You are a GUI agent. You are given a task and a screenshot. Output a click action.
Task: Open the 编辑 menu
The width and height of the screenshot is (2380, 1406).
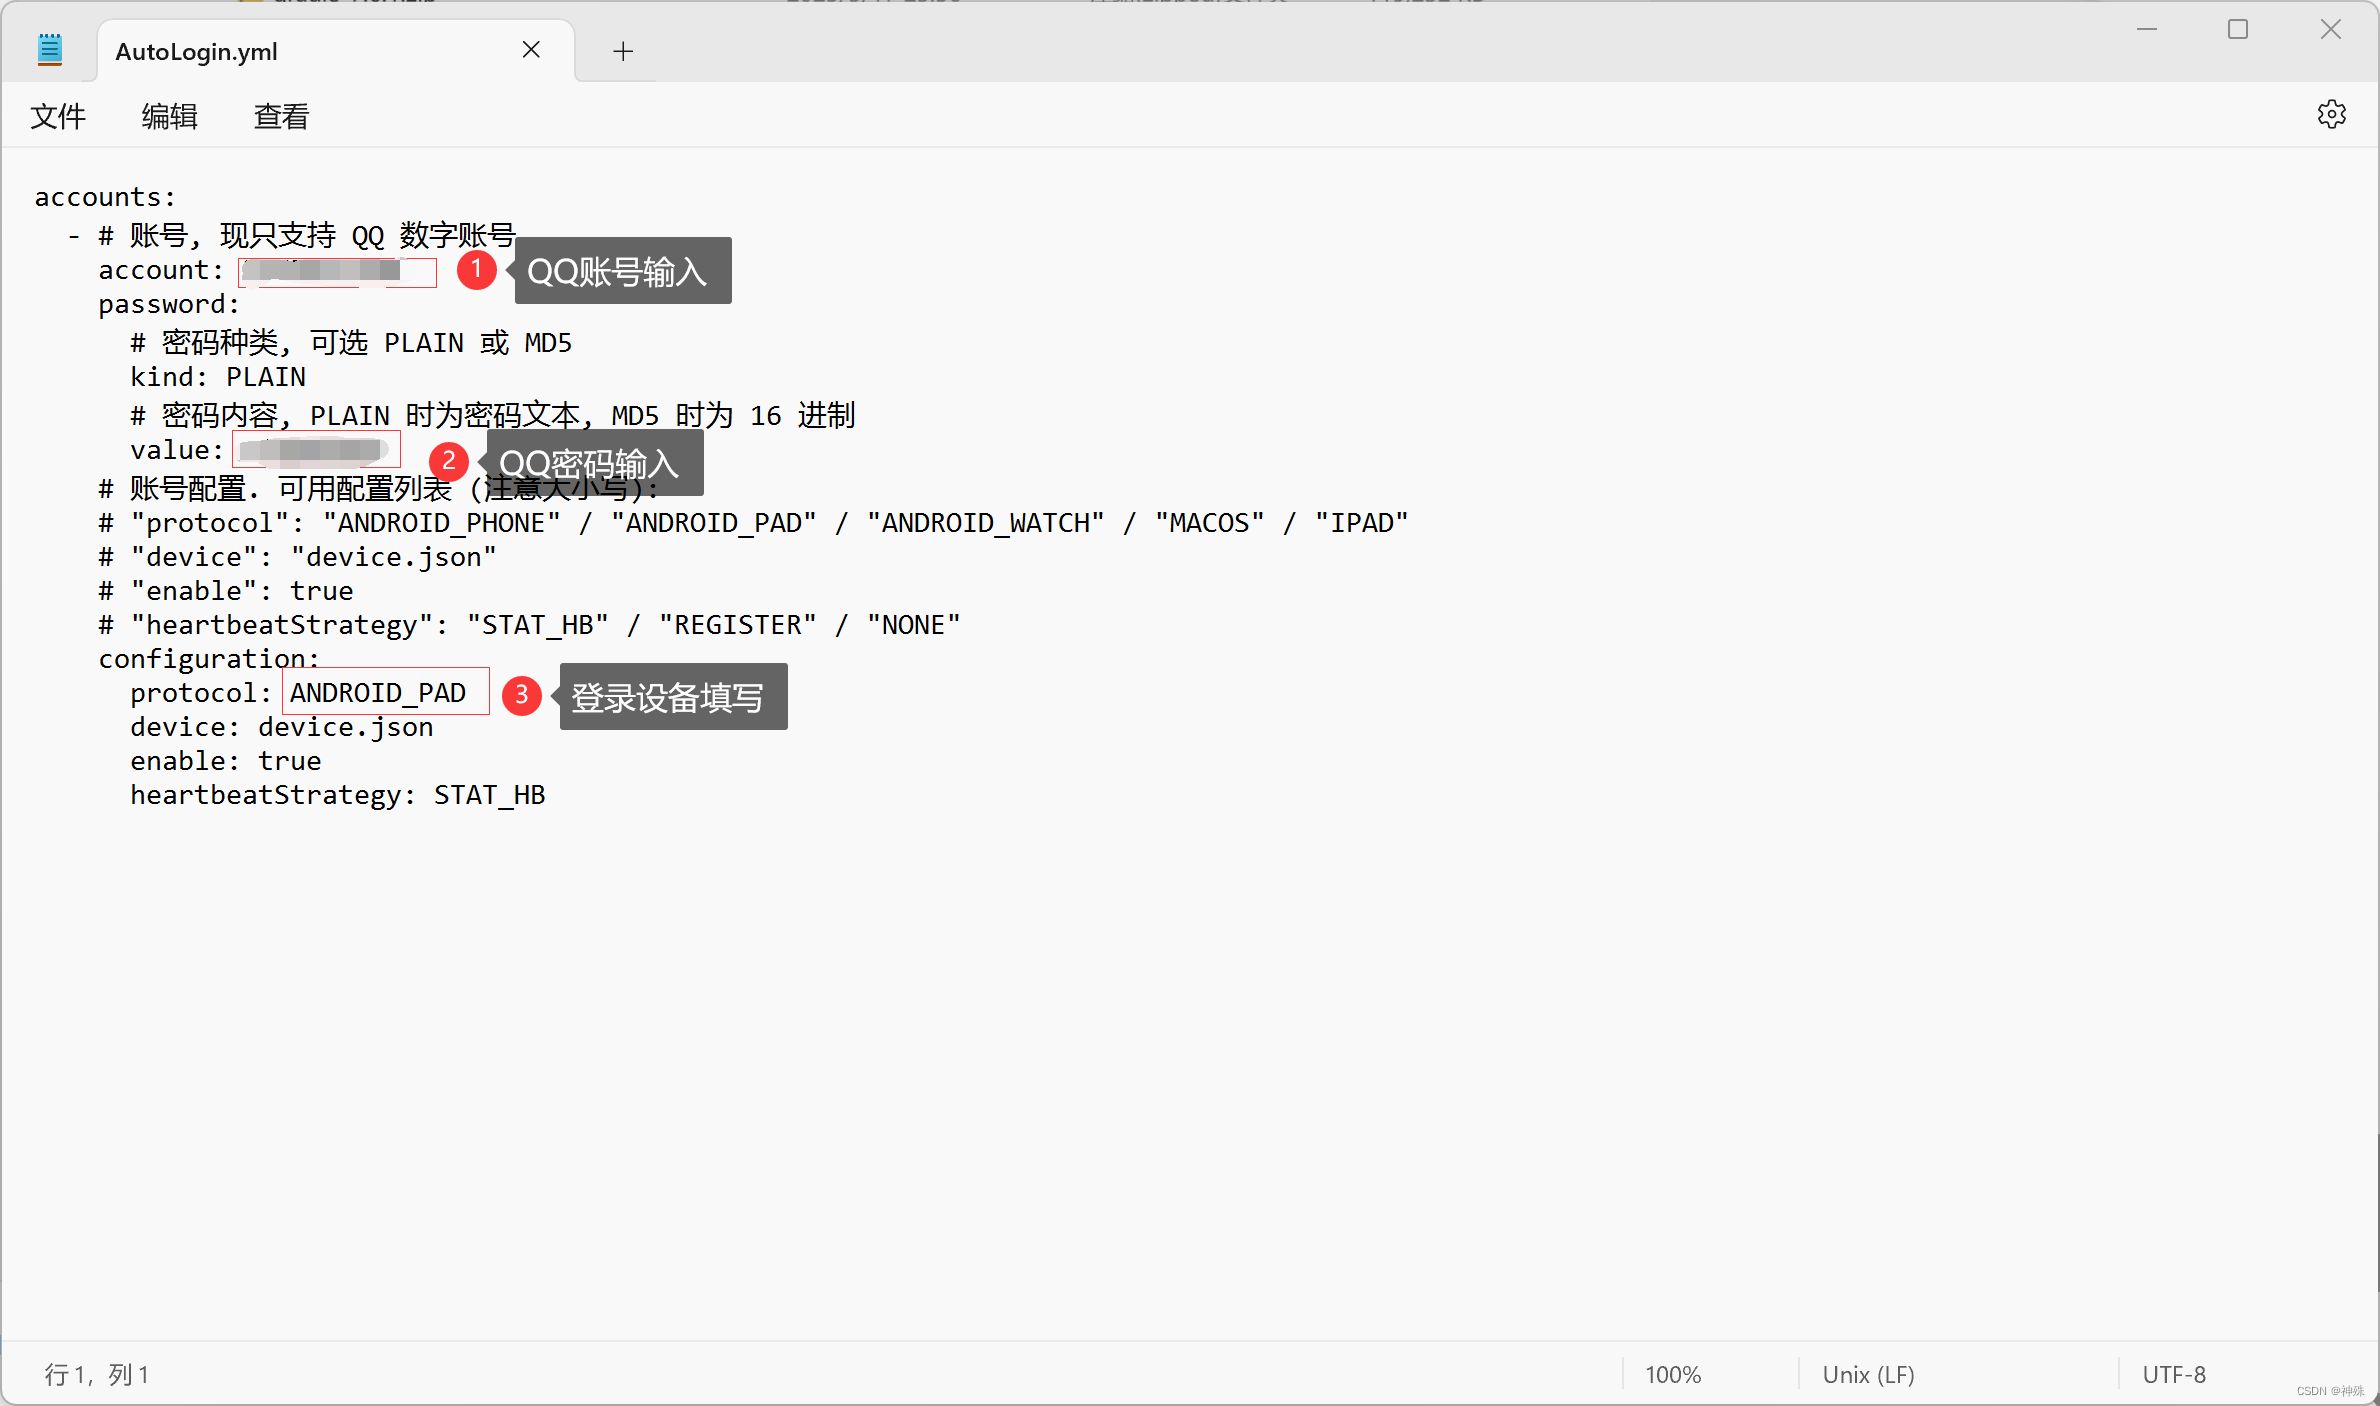click(169, 117)
